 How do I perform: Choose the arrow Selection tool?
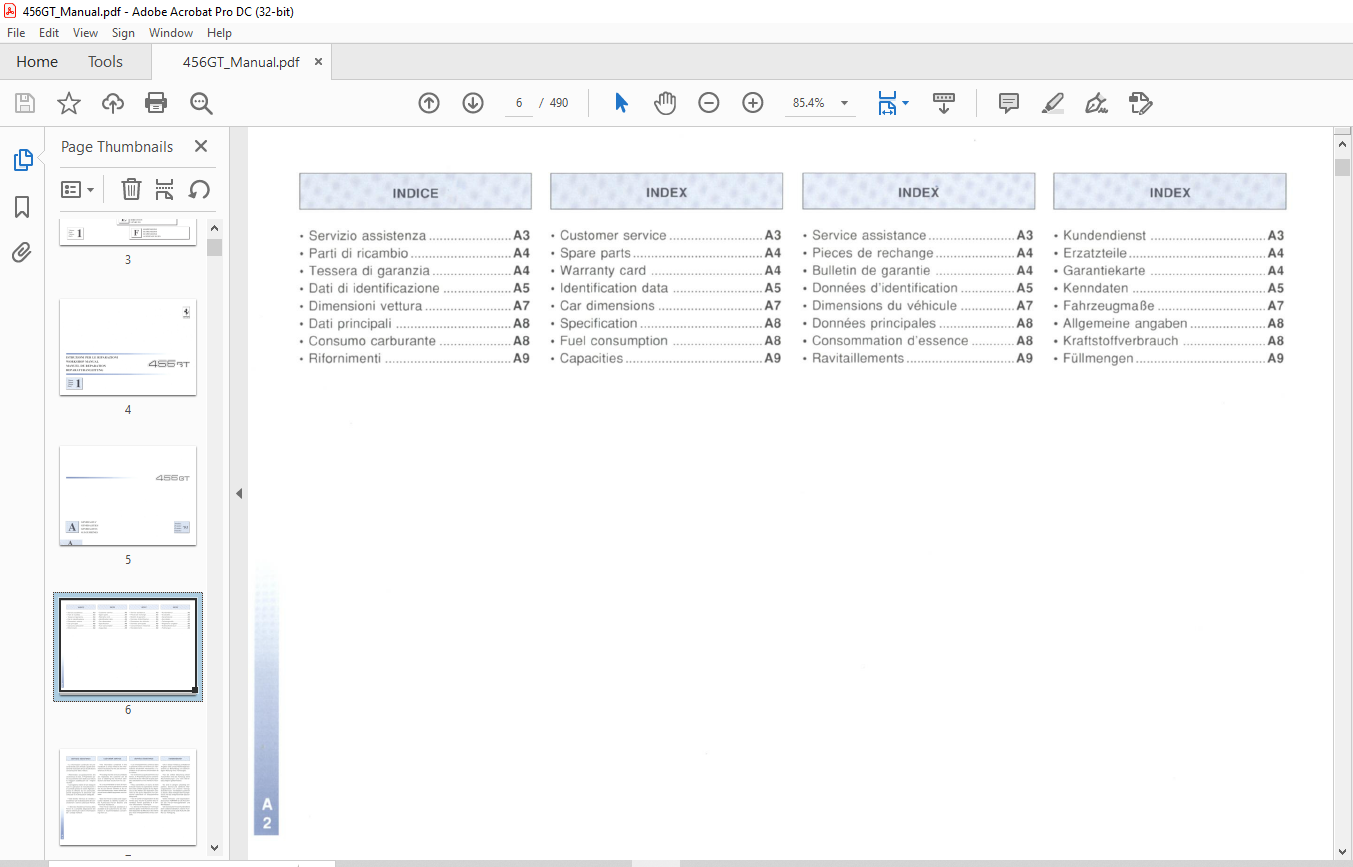(621, 103)
